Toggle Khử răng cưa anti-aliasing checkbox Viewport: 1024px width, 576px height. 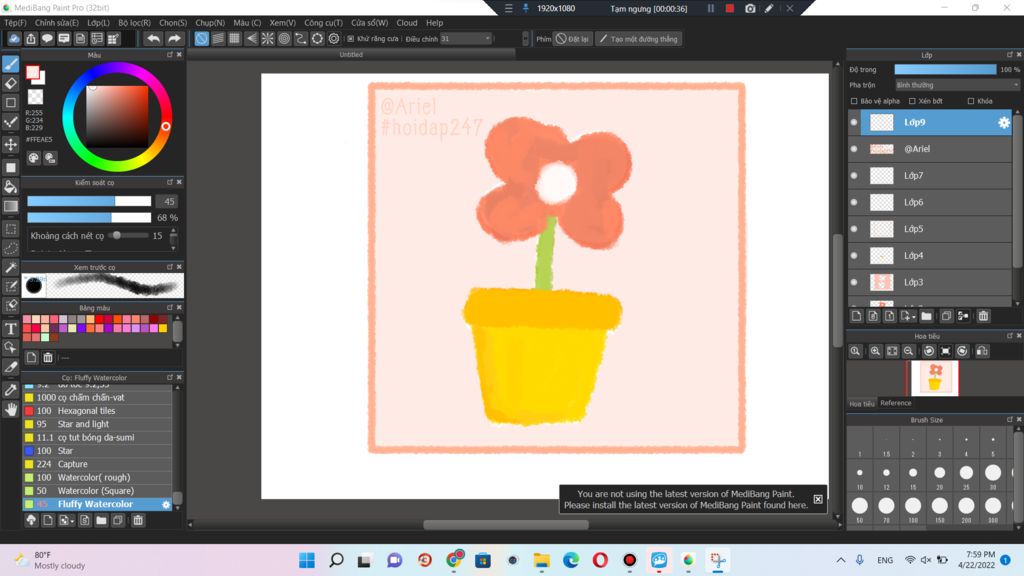click(351, 39)
